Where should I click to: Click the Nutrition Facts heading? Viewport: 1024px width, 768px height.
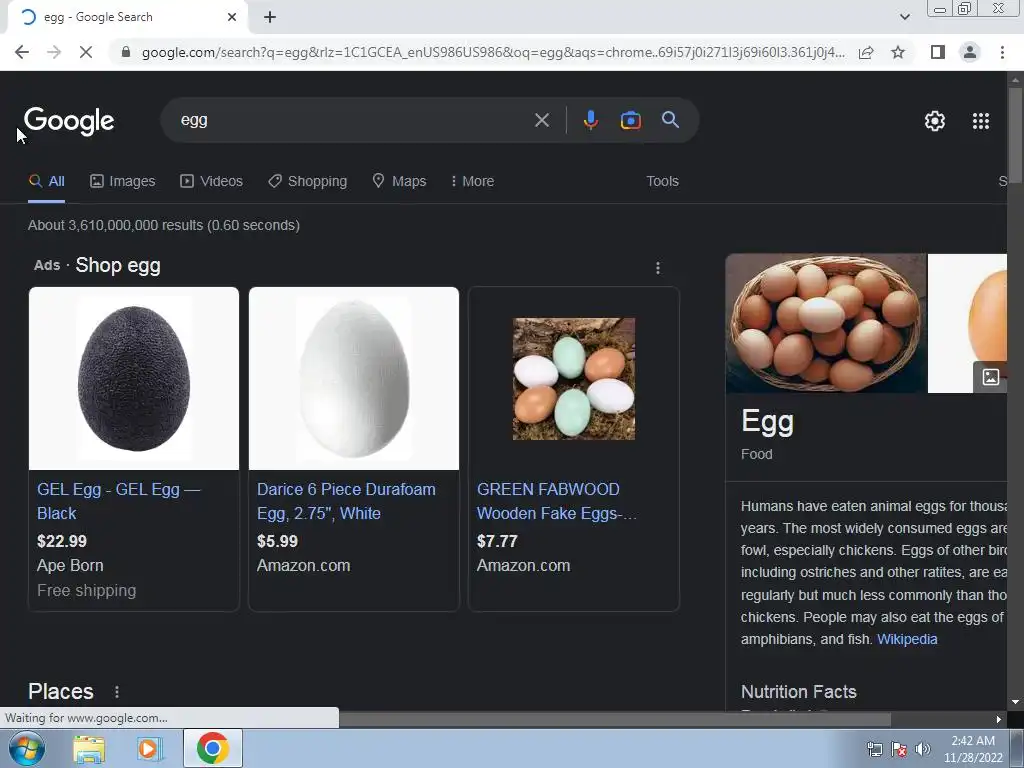pos(799,692)
